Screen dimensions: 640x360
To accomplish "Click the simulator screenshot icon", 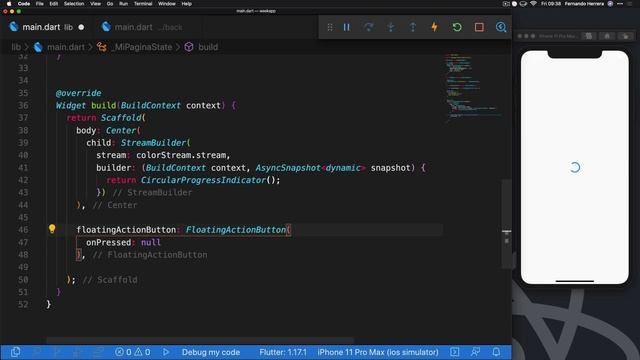I will tap(589, 36).
